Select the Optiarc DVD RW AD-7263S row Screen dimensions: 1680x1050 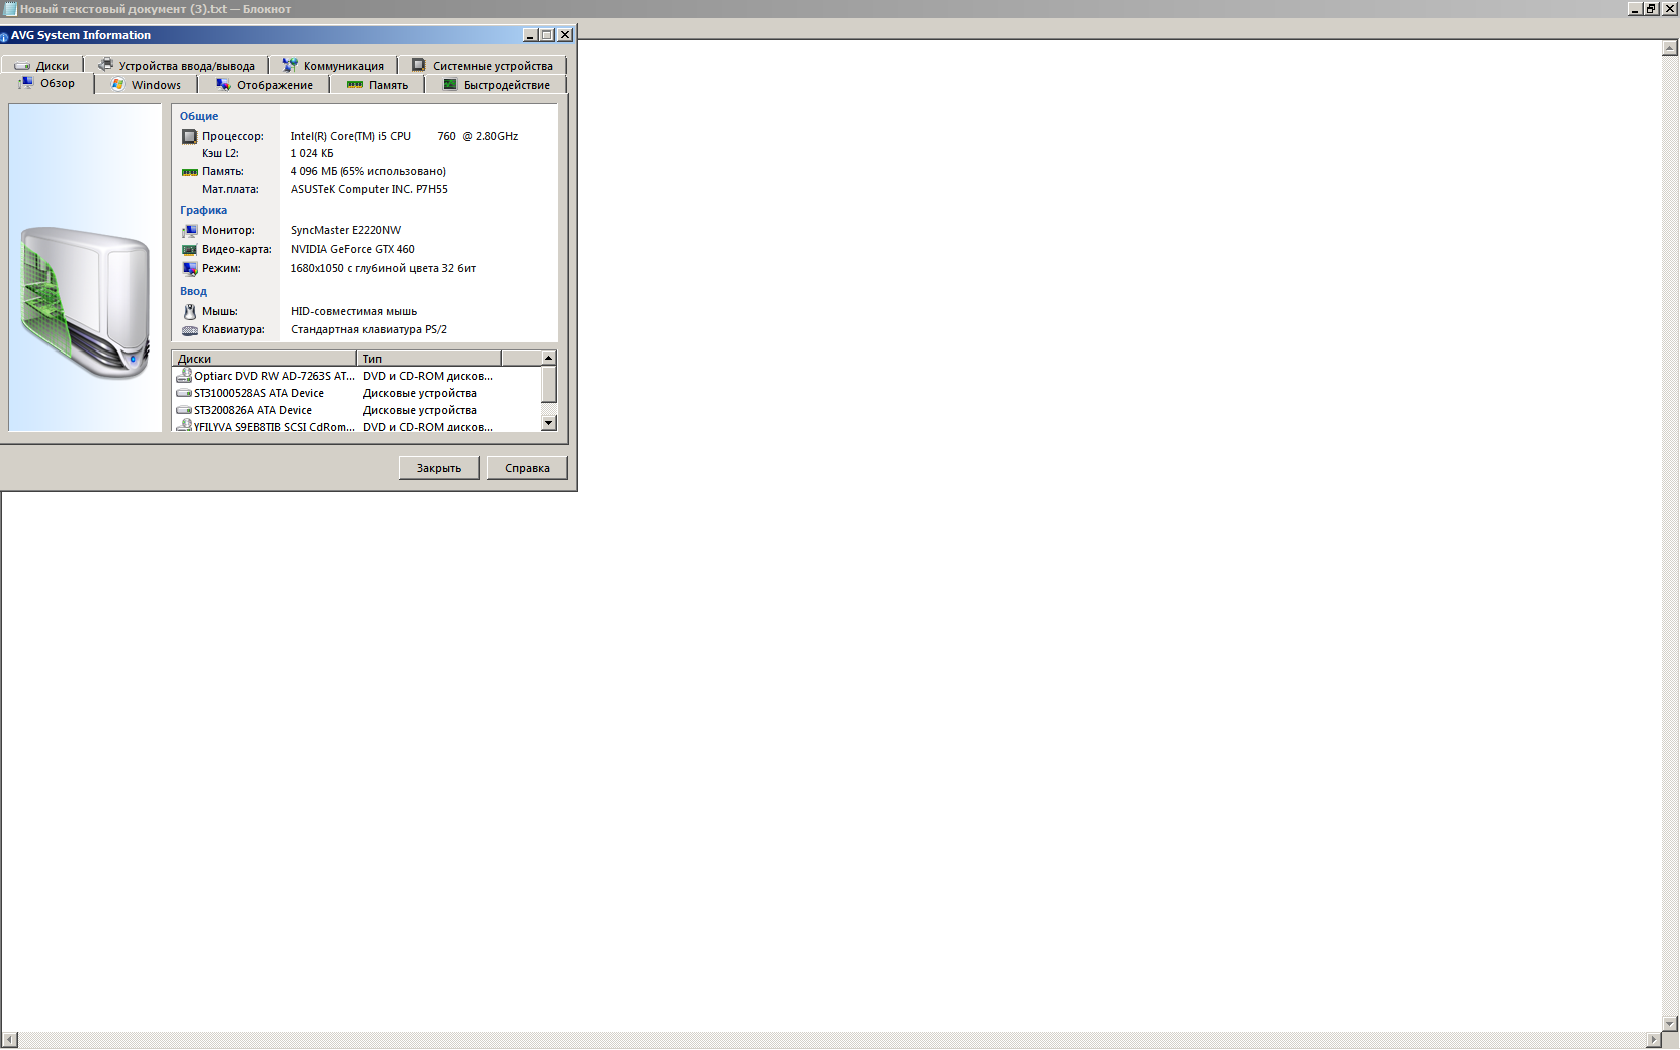(x=357, y=376)
